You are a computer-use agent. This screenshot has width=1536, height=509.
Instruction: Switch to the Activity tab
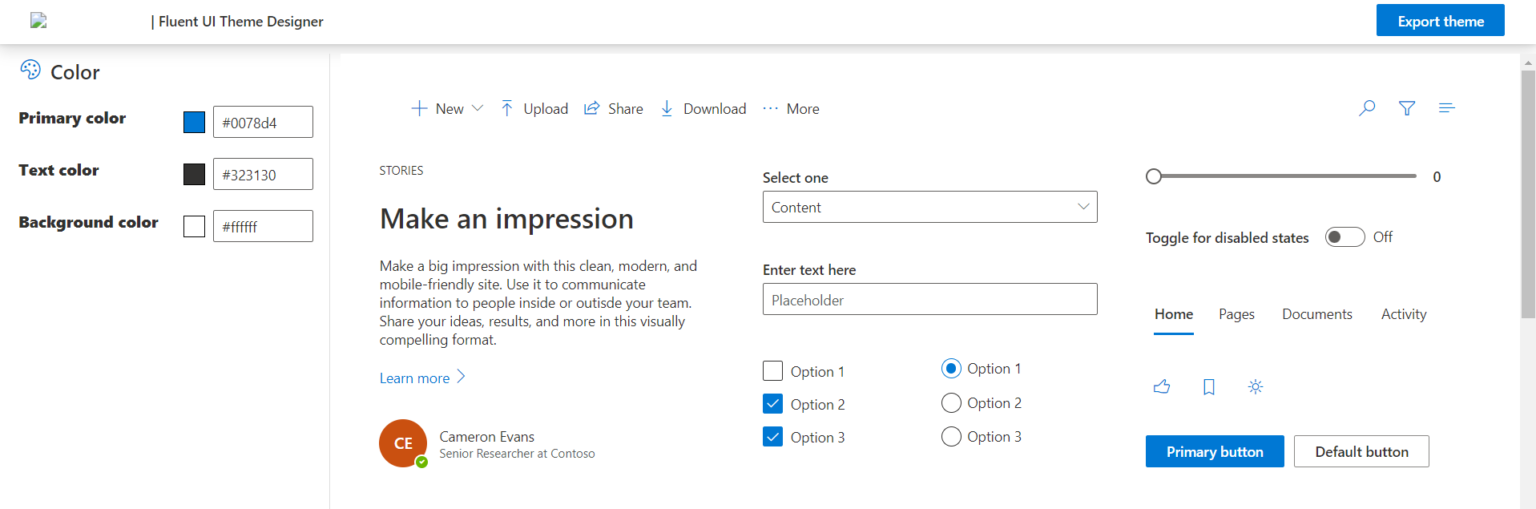1403,314
